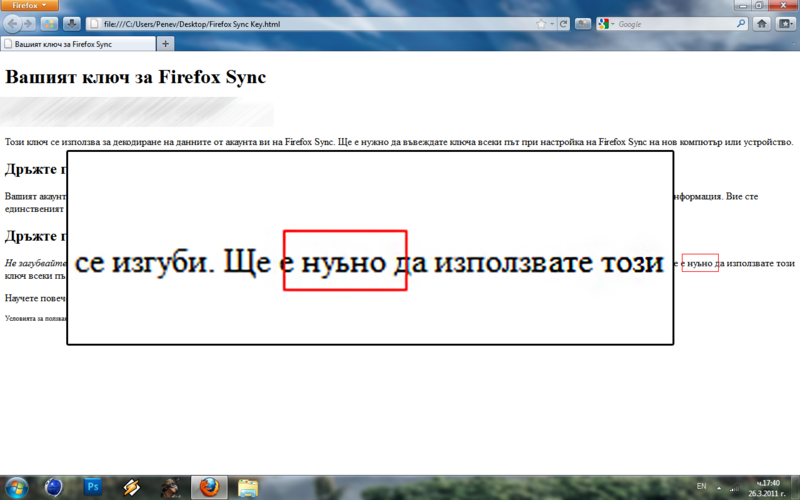Open the address bar history dropdown arrow
This screenshot has height=500, width=800.
click(552, 24)
